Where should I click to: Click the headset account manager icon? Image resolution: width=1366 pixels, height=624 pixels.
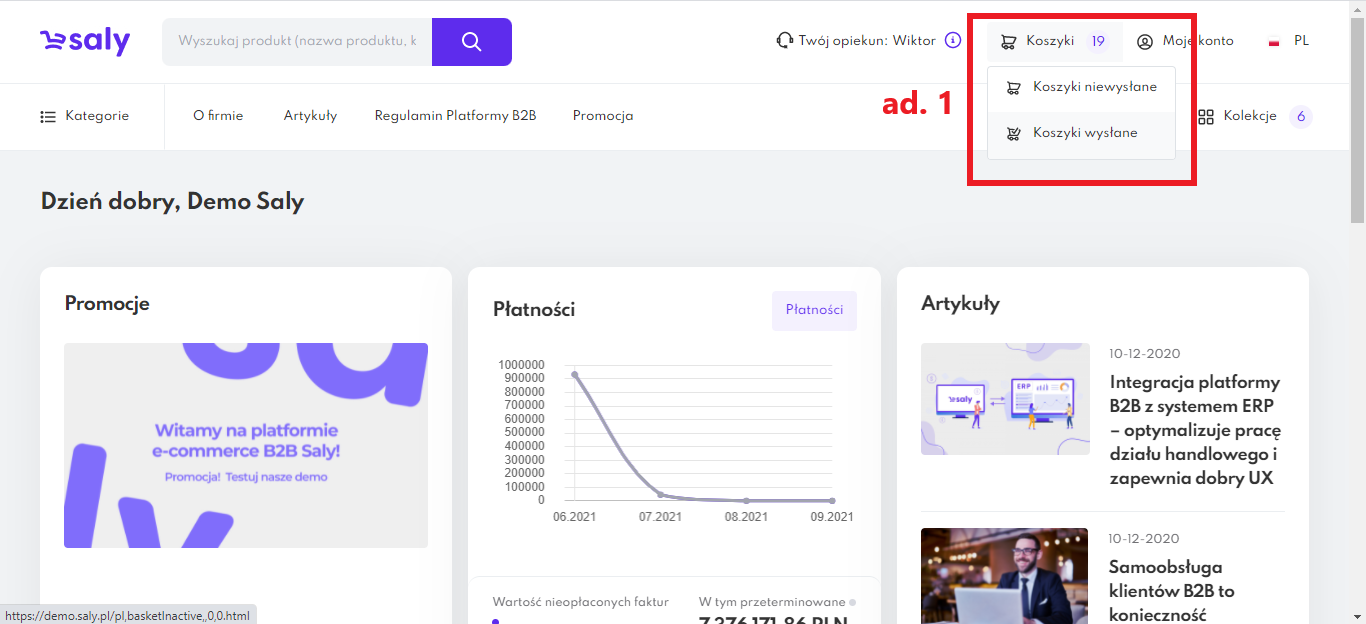(x=785, y=41)
